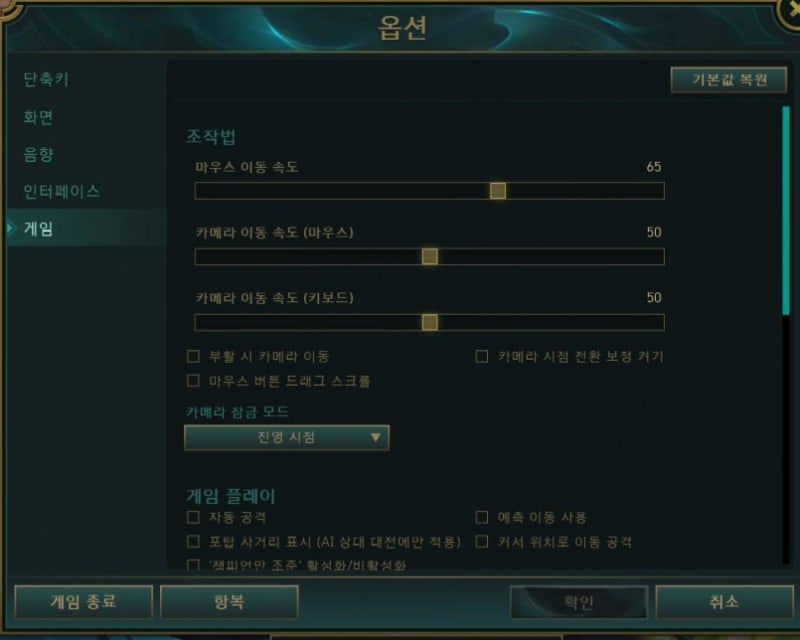Open the 카메라 잠금 모드 dropdown

287,437
